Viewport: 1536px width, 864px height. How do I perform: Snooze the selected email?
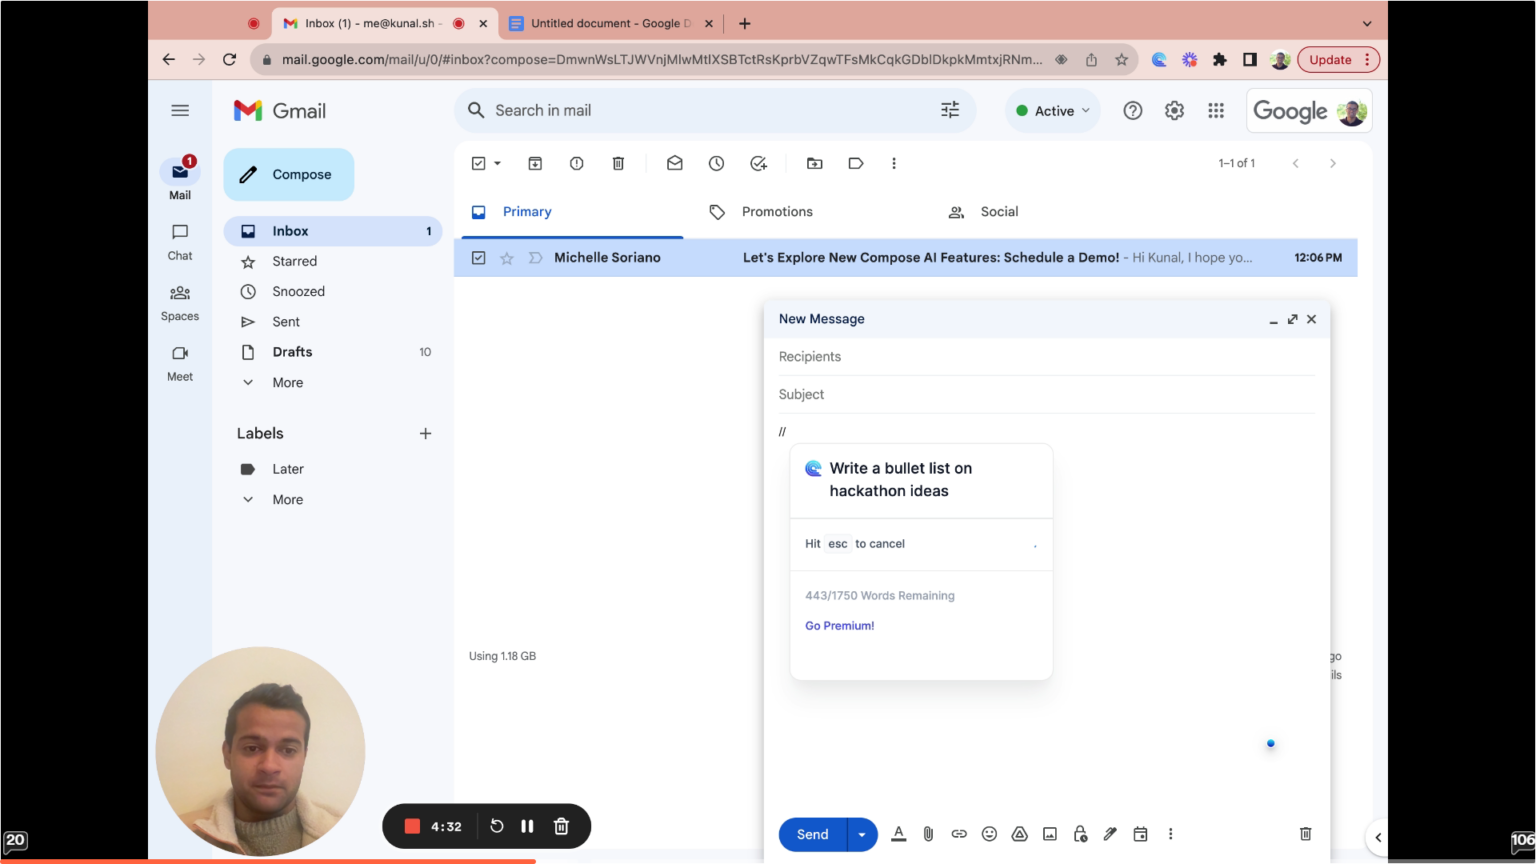[x=716, y=162]
